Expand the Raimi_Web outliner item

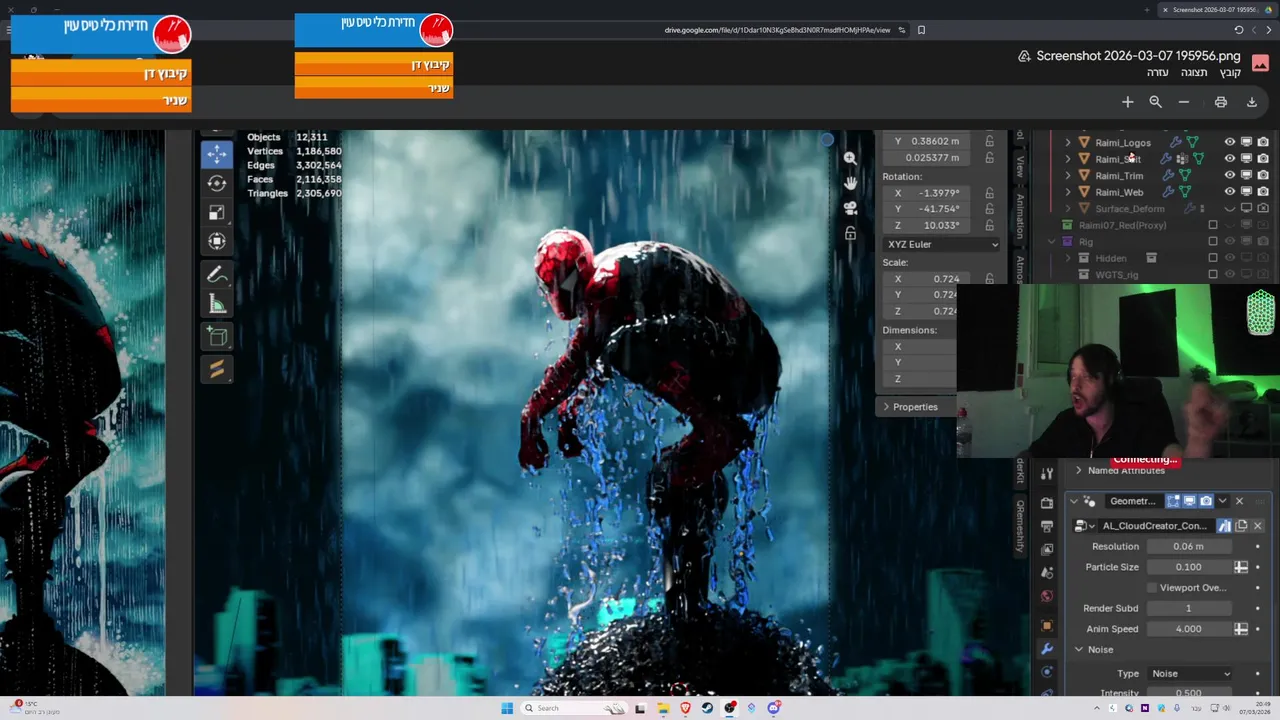(x=1068, y=192)
